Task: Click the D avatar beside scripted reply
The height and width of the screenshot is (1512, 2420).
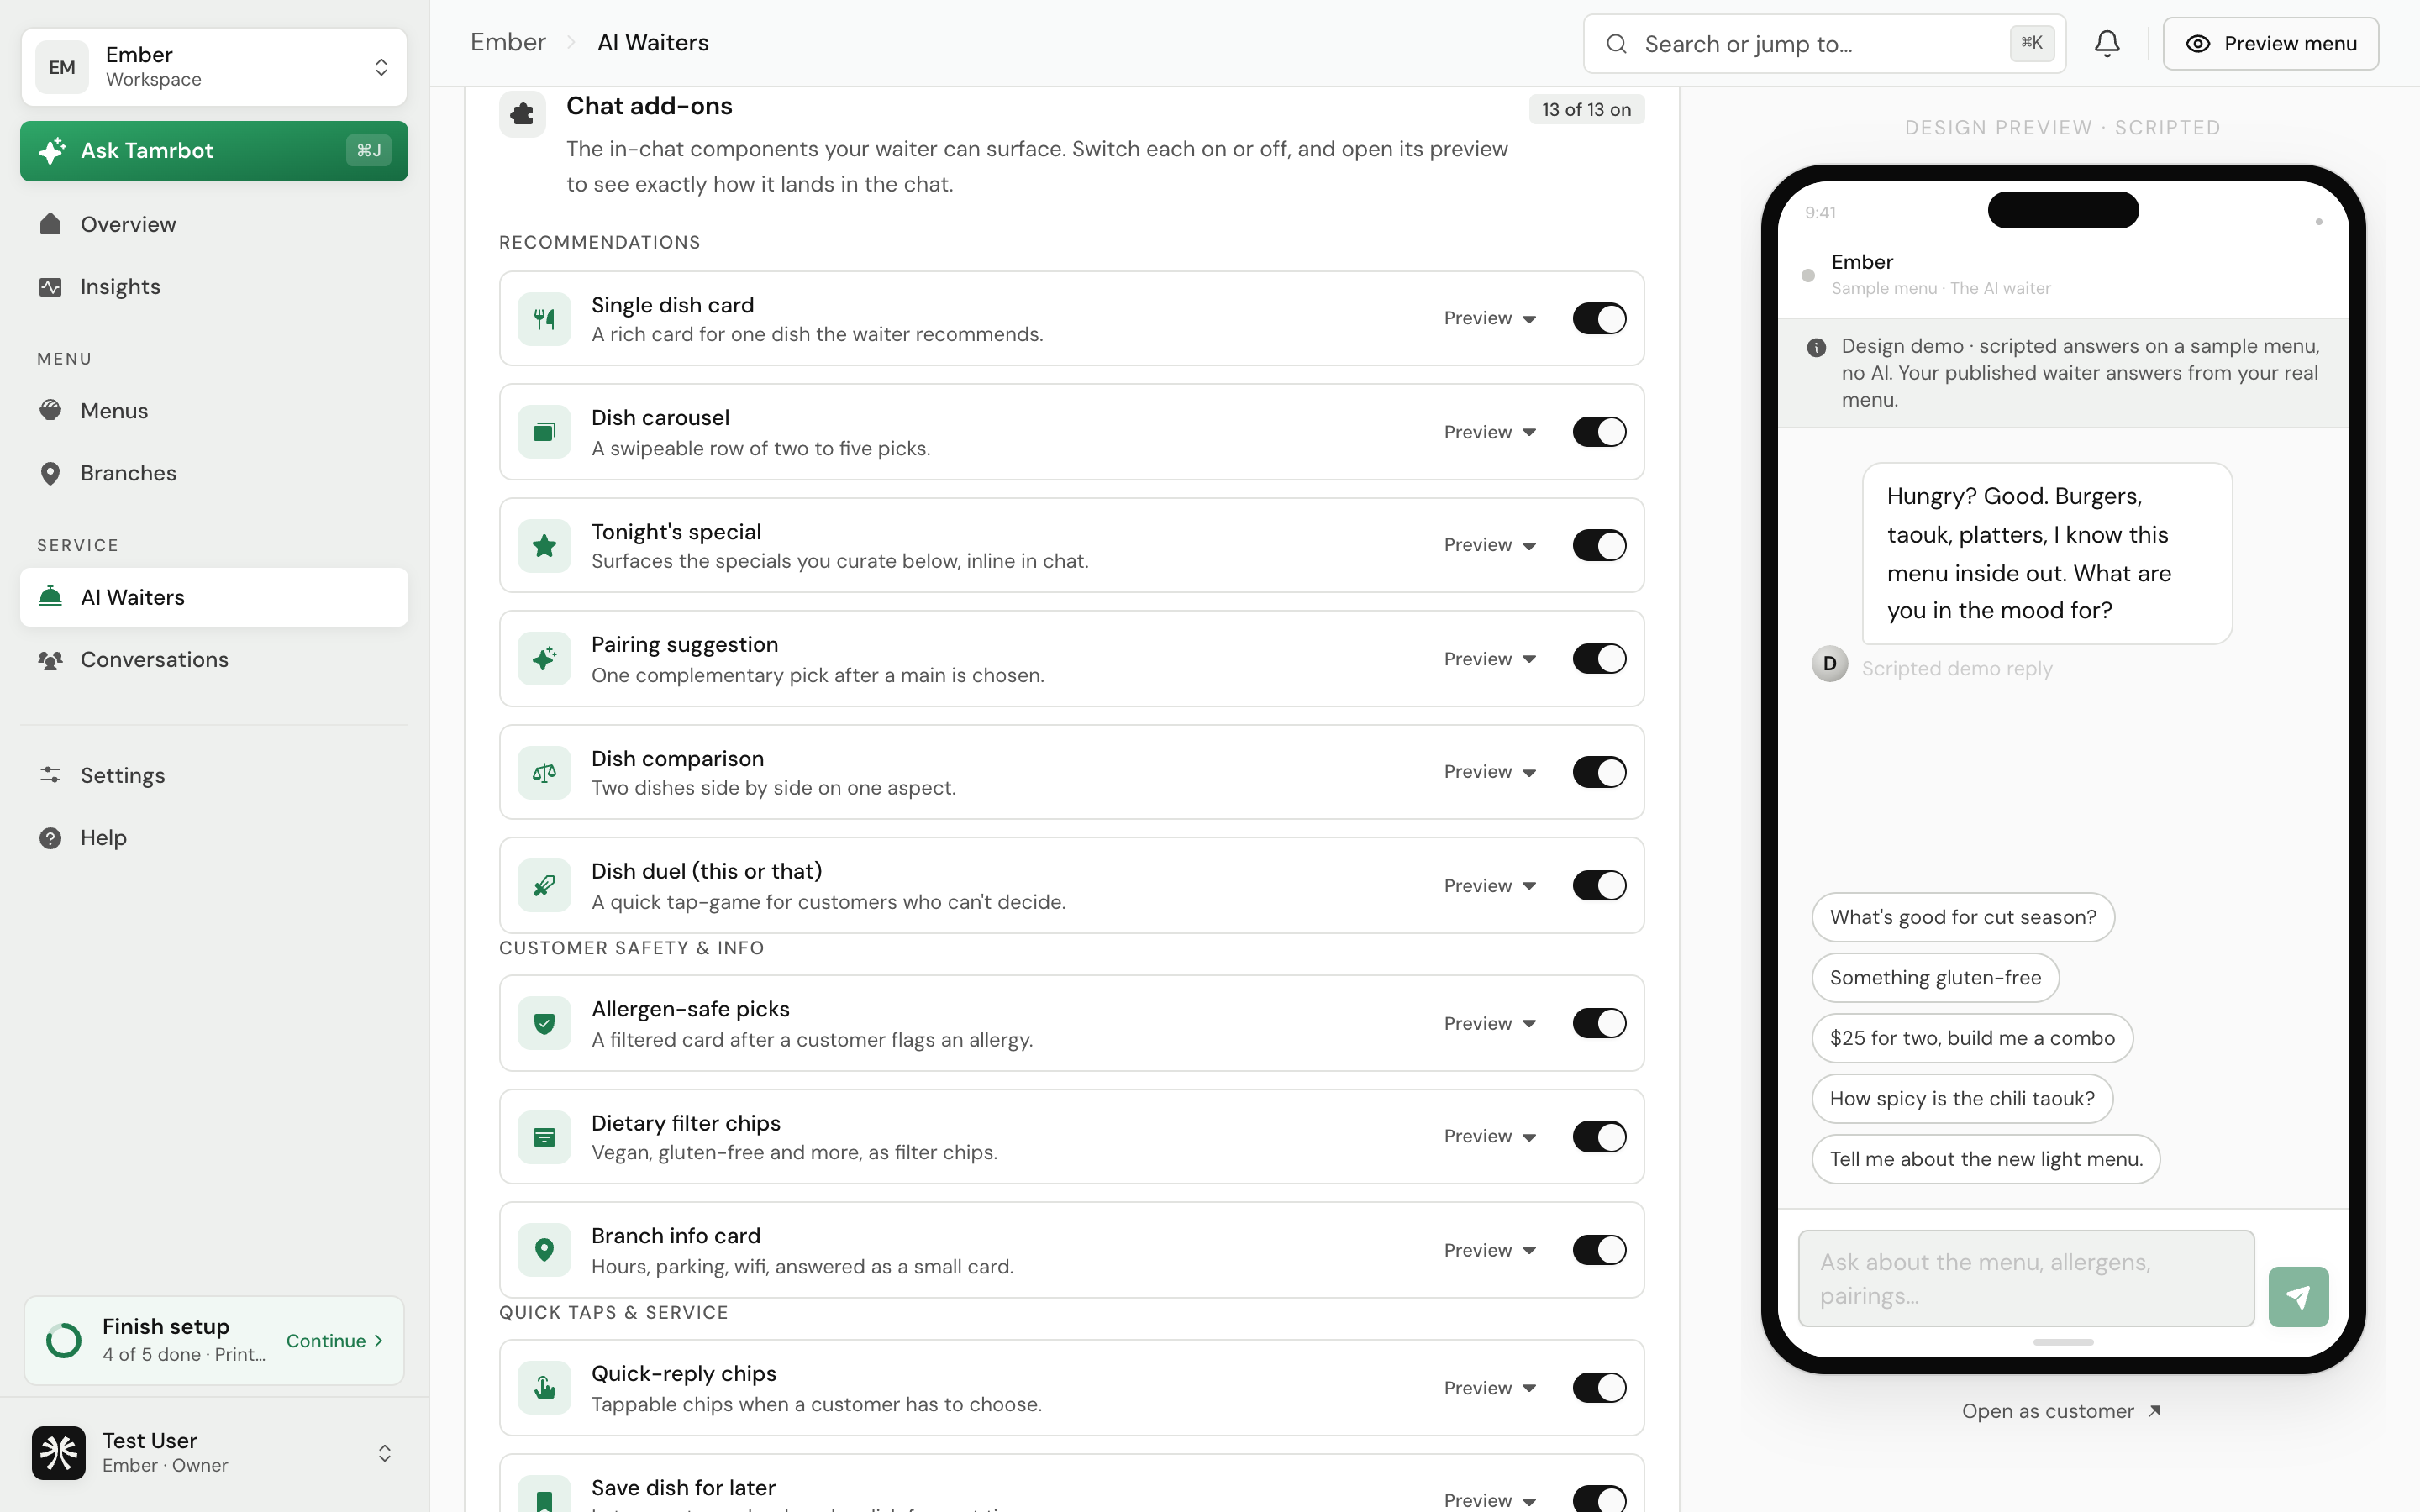Action: (1829, 664)
